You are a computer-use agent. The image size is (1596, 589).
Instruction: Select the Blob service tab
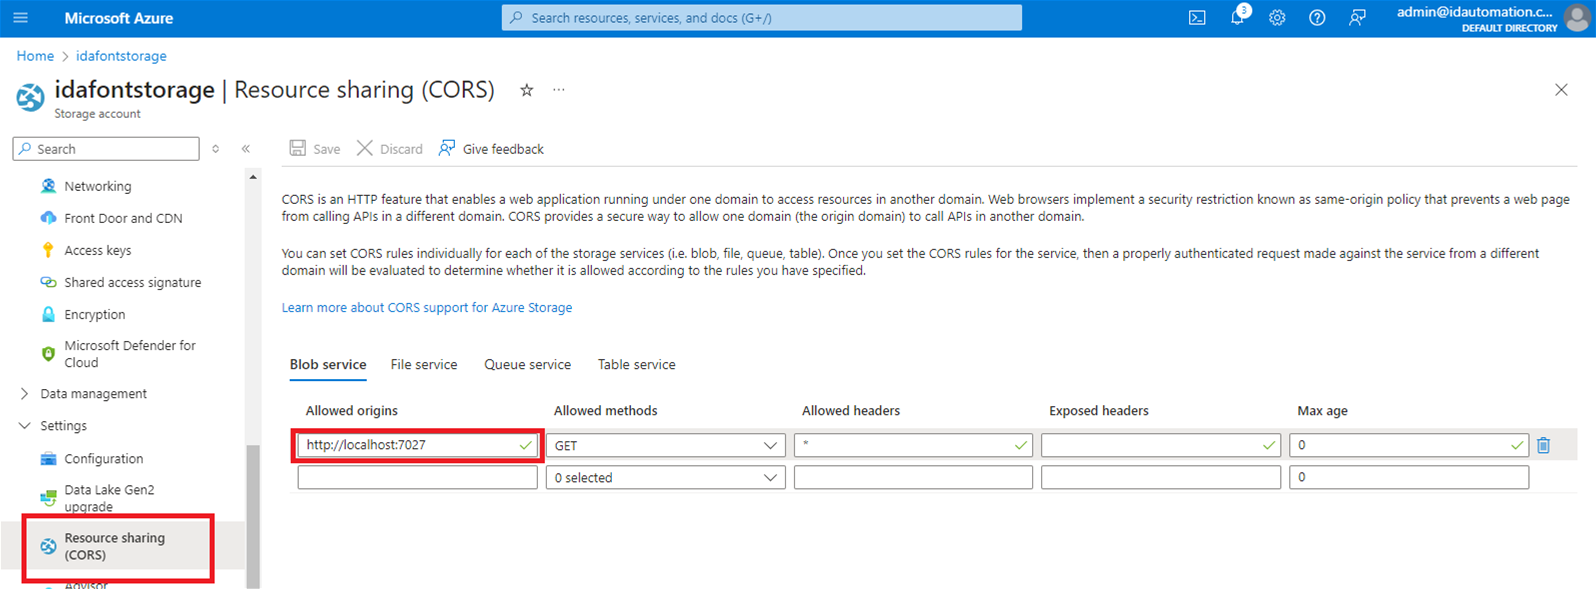[328, 365]
